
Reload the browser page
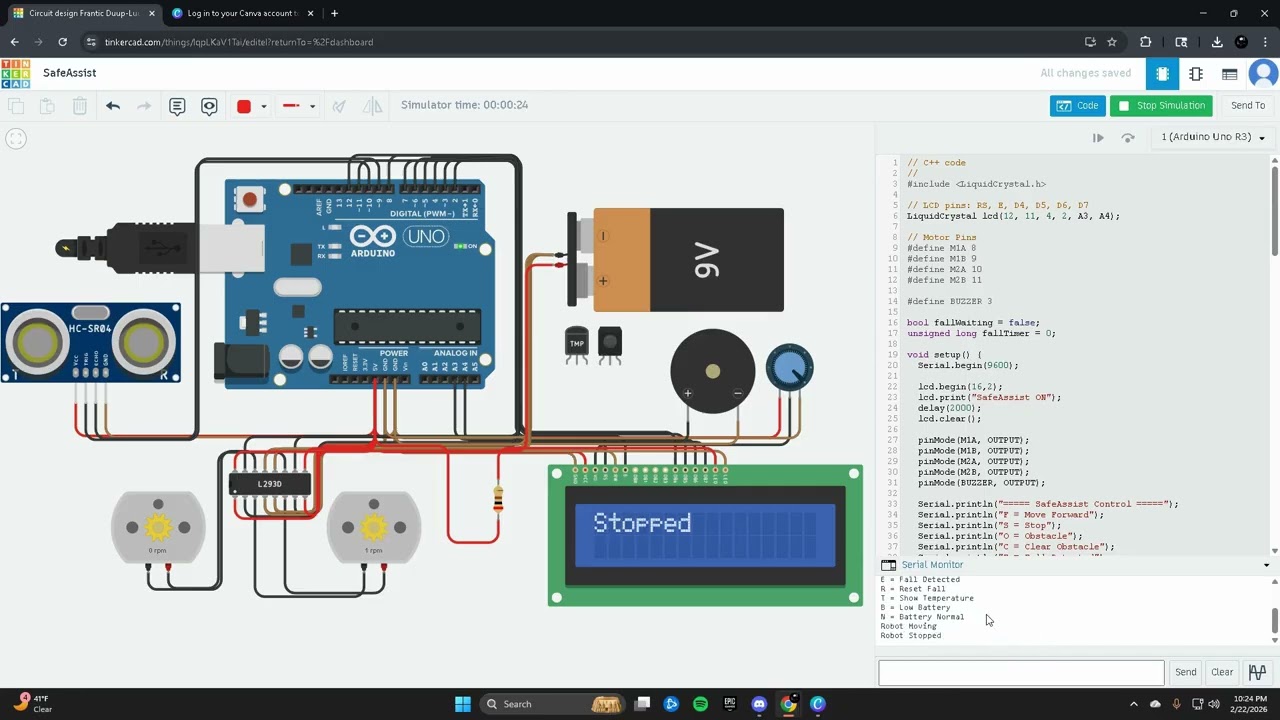(x=62, y=42)
